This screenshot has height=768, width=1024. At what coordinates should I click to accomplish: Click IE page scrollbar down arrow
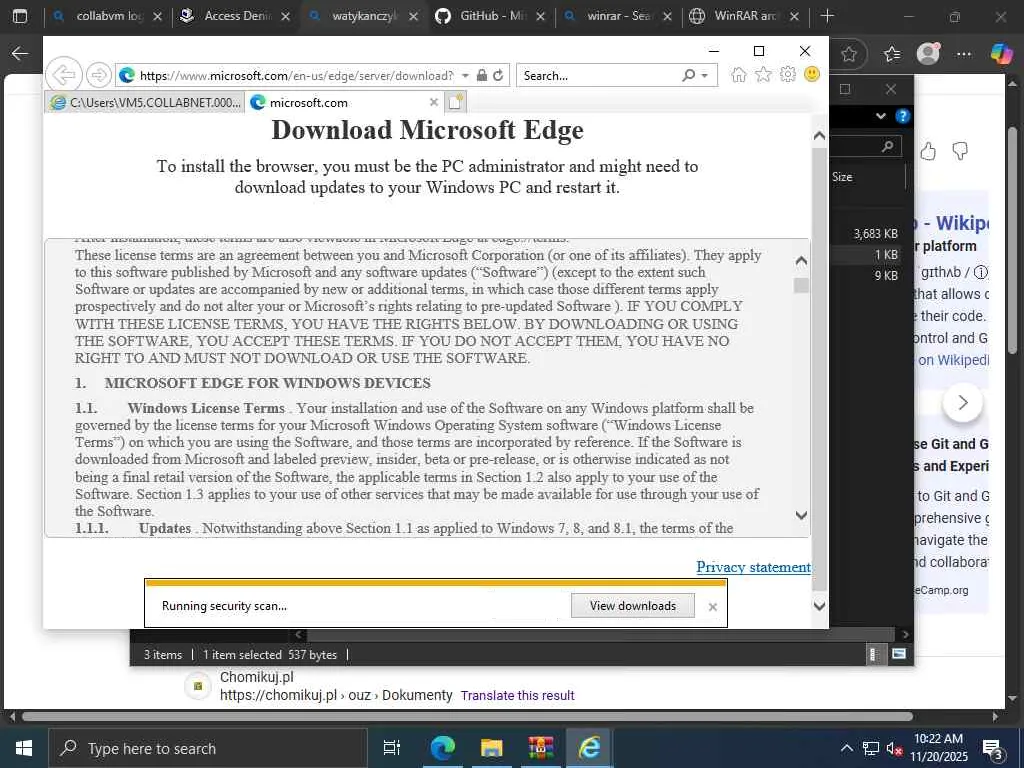coord(819,606)
